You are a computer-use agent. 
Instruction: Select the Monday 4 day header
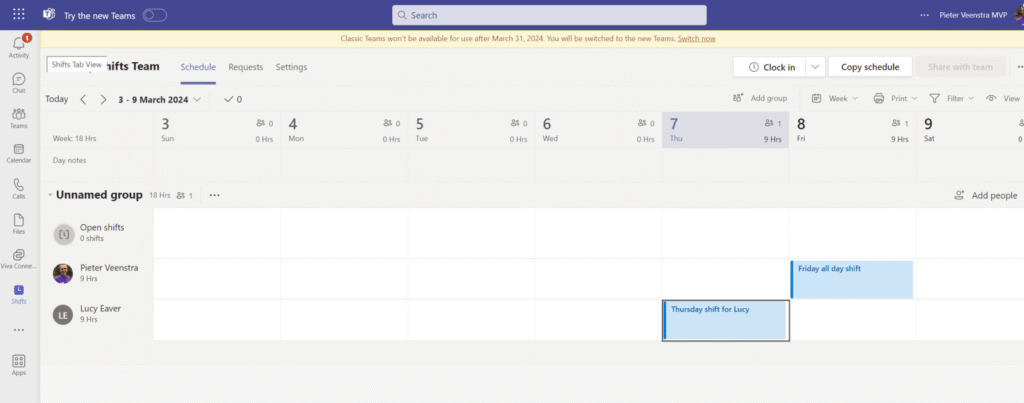point(344,130)
